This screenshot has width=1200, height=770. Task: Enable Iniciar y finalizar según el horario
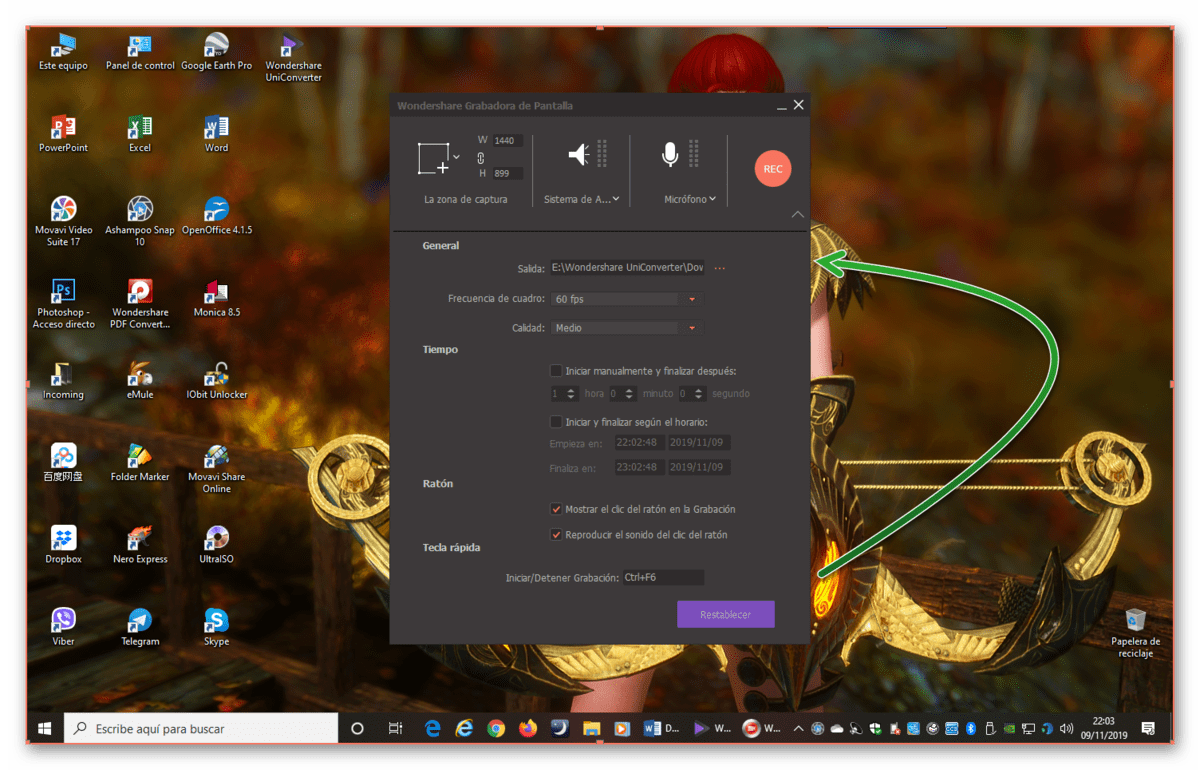click(x=556, y=422)
